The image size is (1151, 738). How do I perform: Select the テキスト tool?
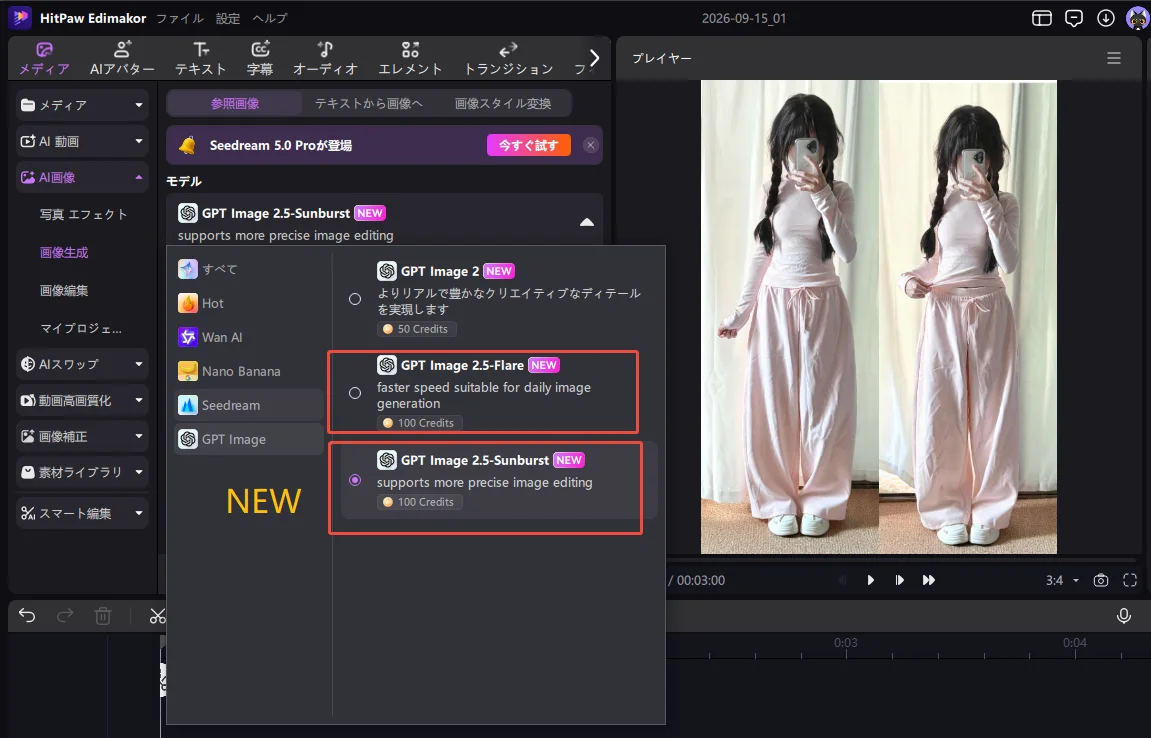tap(200, 58)
